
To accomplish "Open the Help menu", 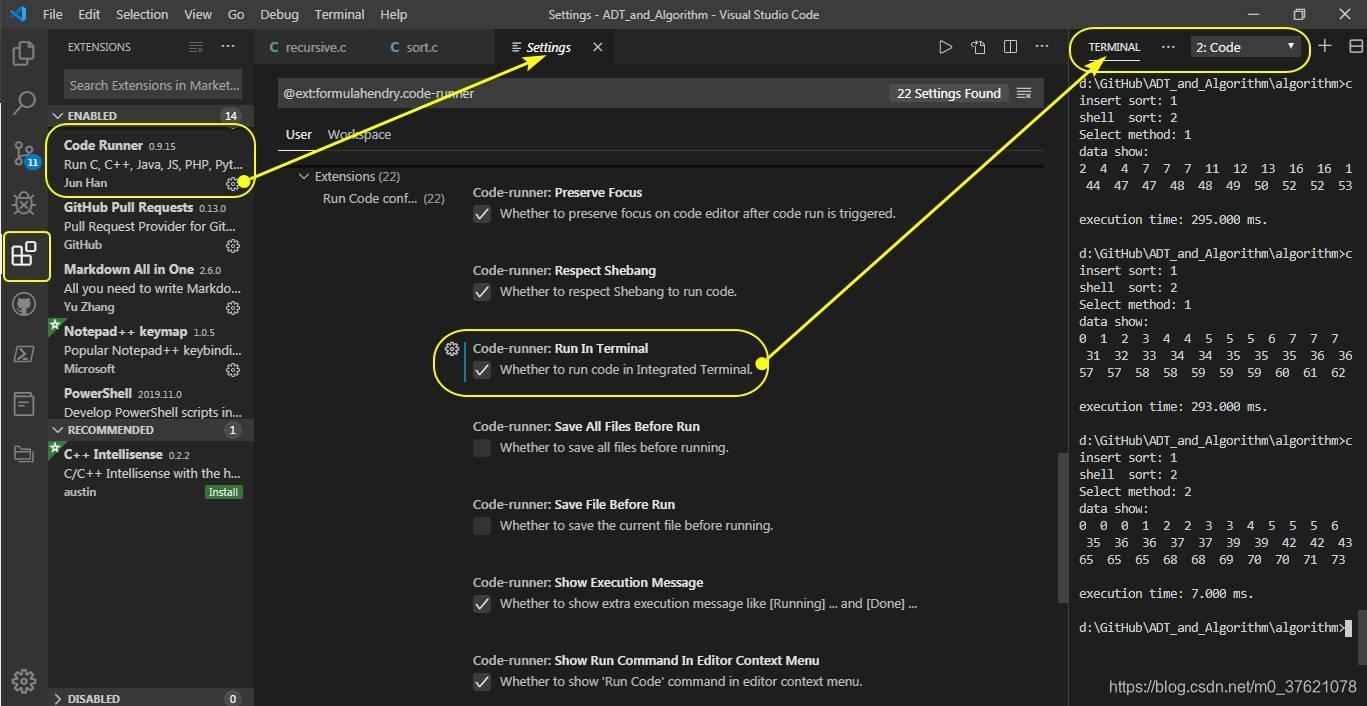I will pos(394,14).
